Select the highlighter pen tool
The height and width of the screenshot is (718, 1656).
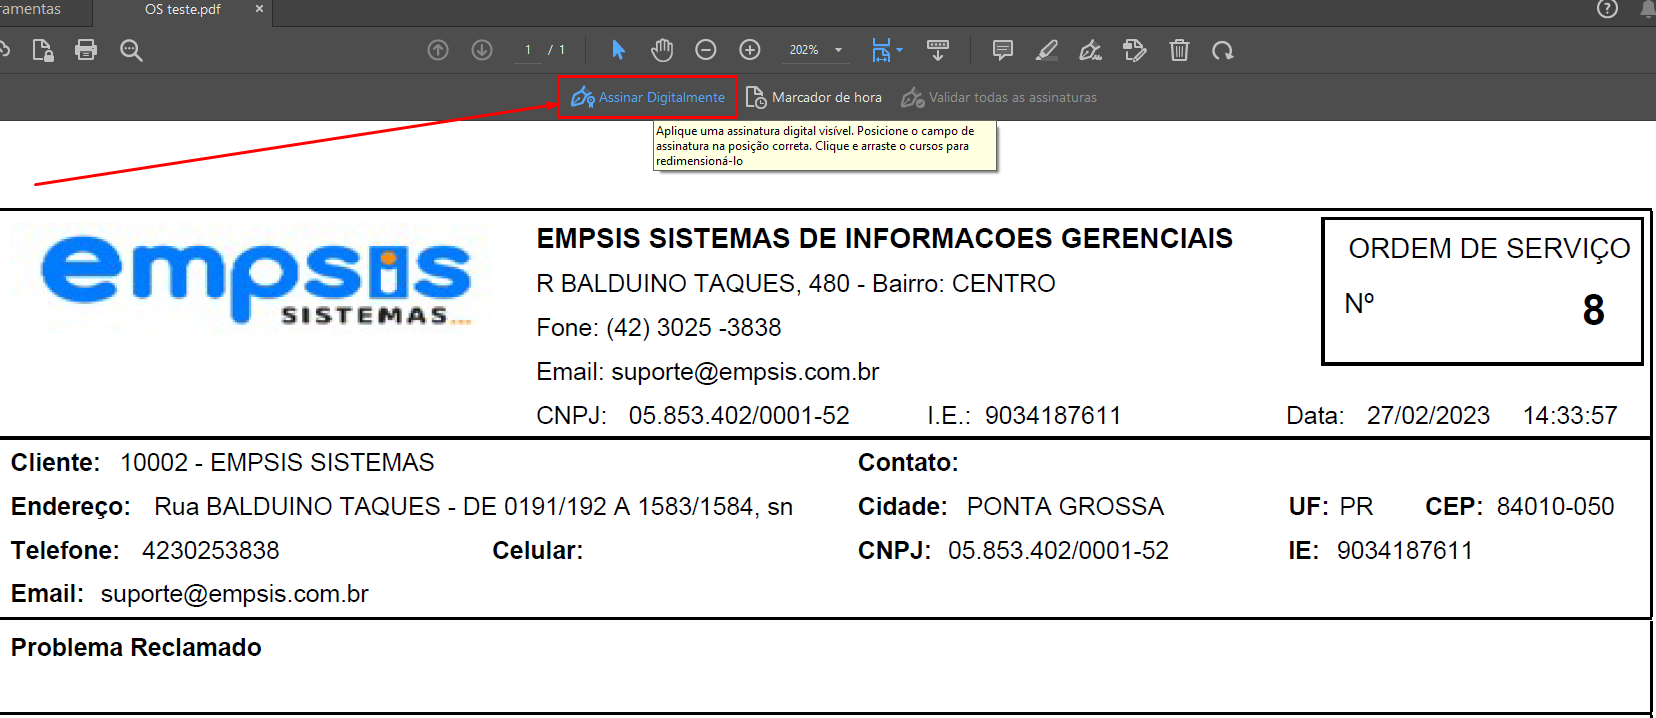click(x=1047, y=50)
